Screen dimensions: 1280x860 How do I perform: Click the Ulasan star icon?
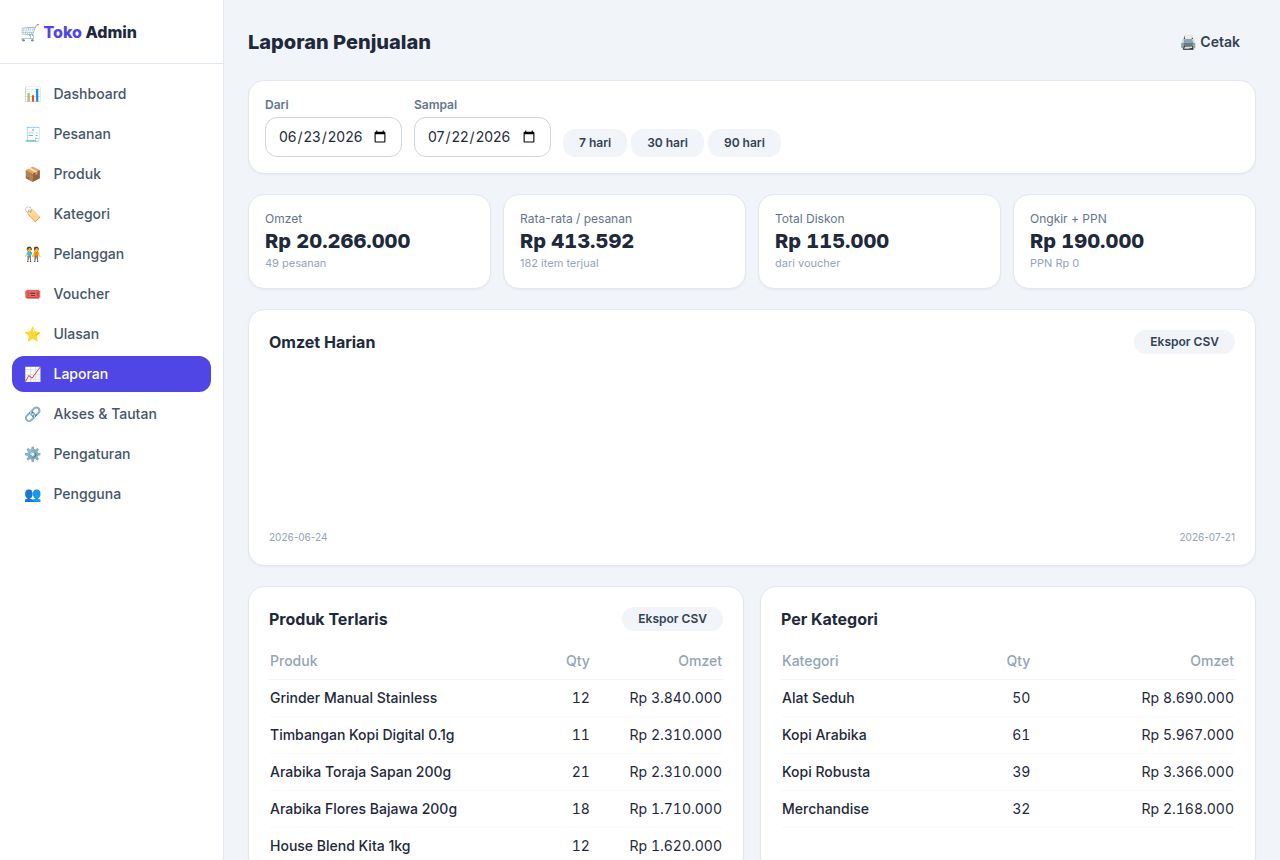[33, 334]
